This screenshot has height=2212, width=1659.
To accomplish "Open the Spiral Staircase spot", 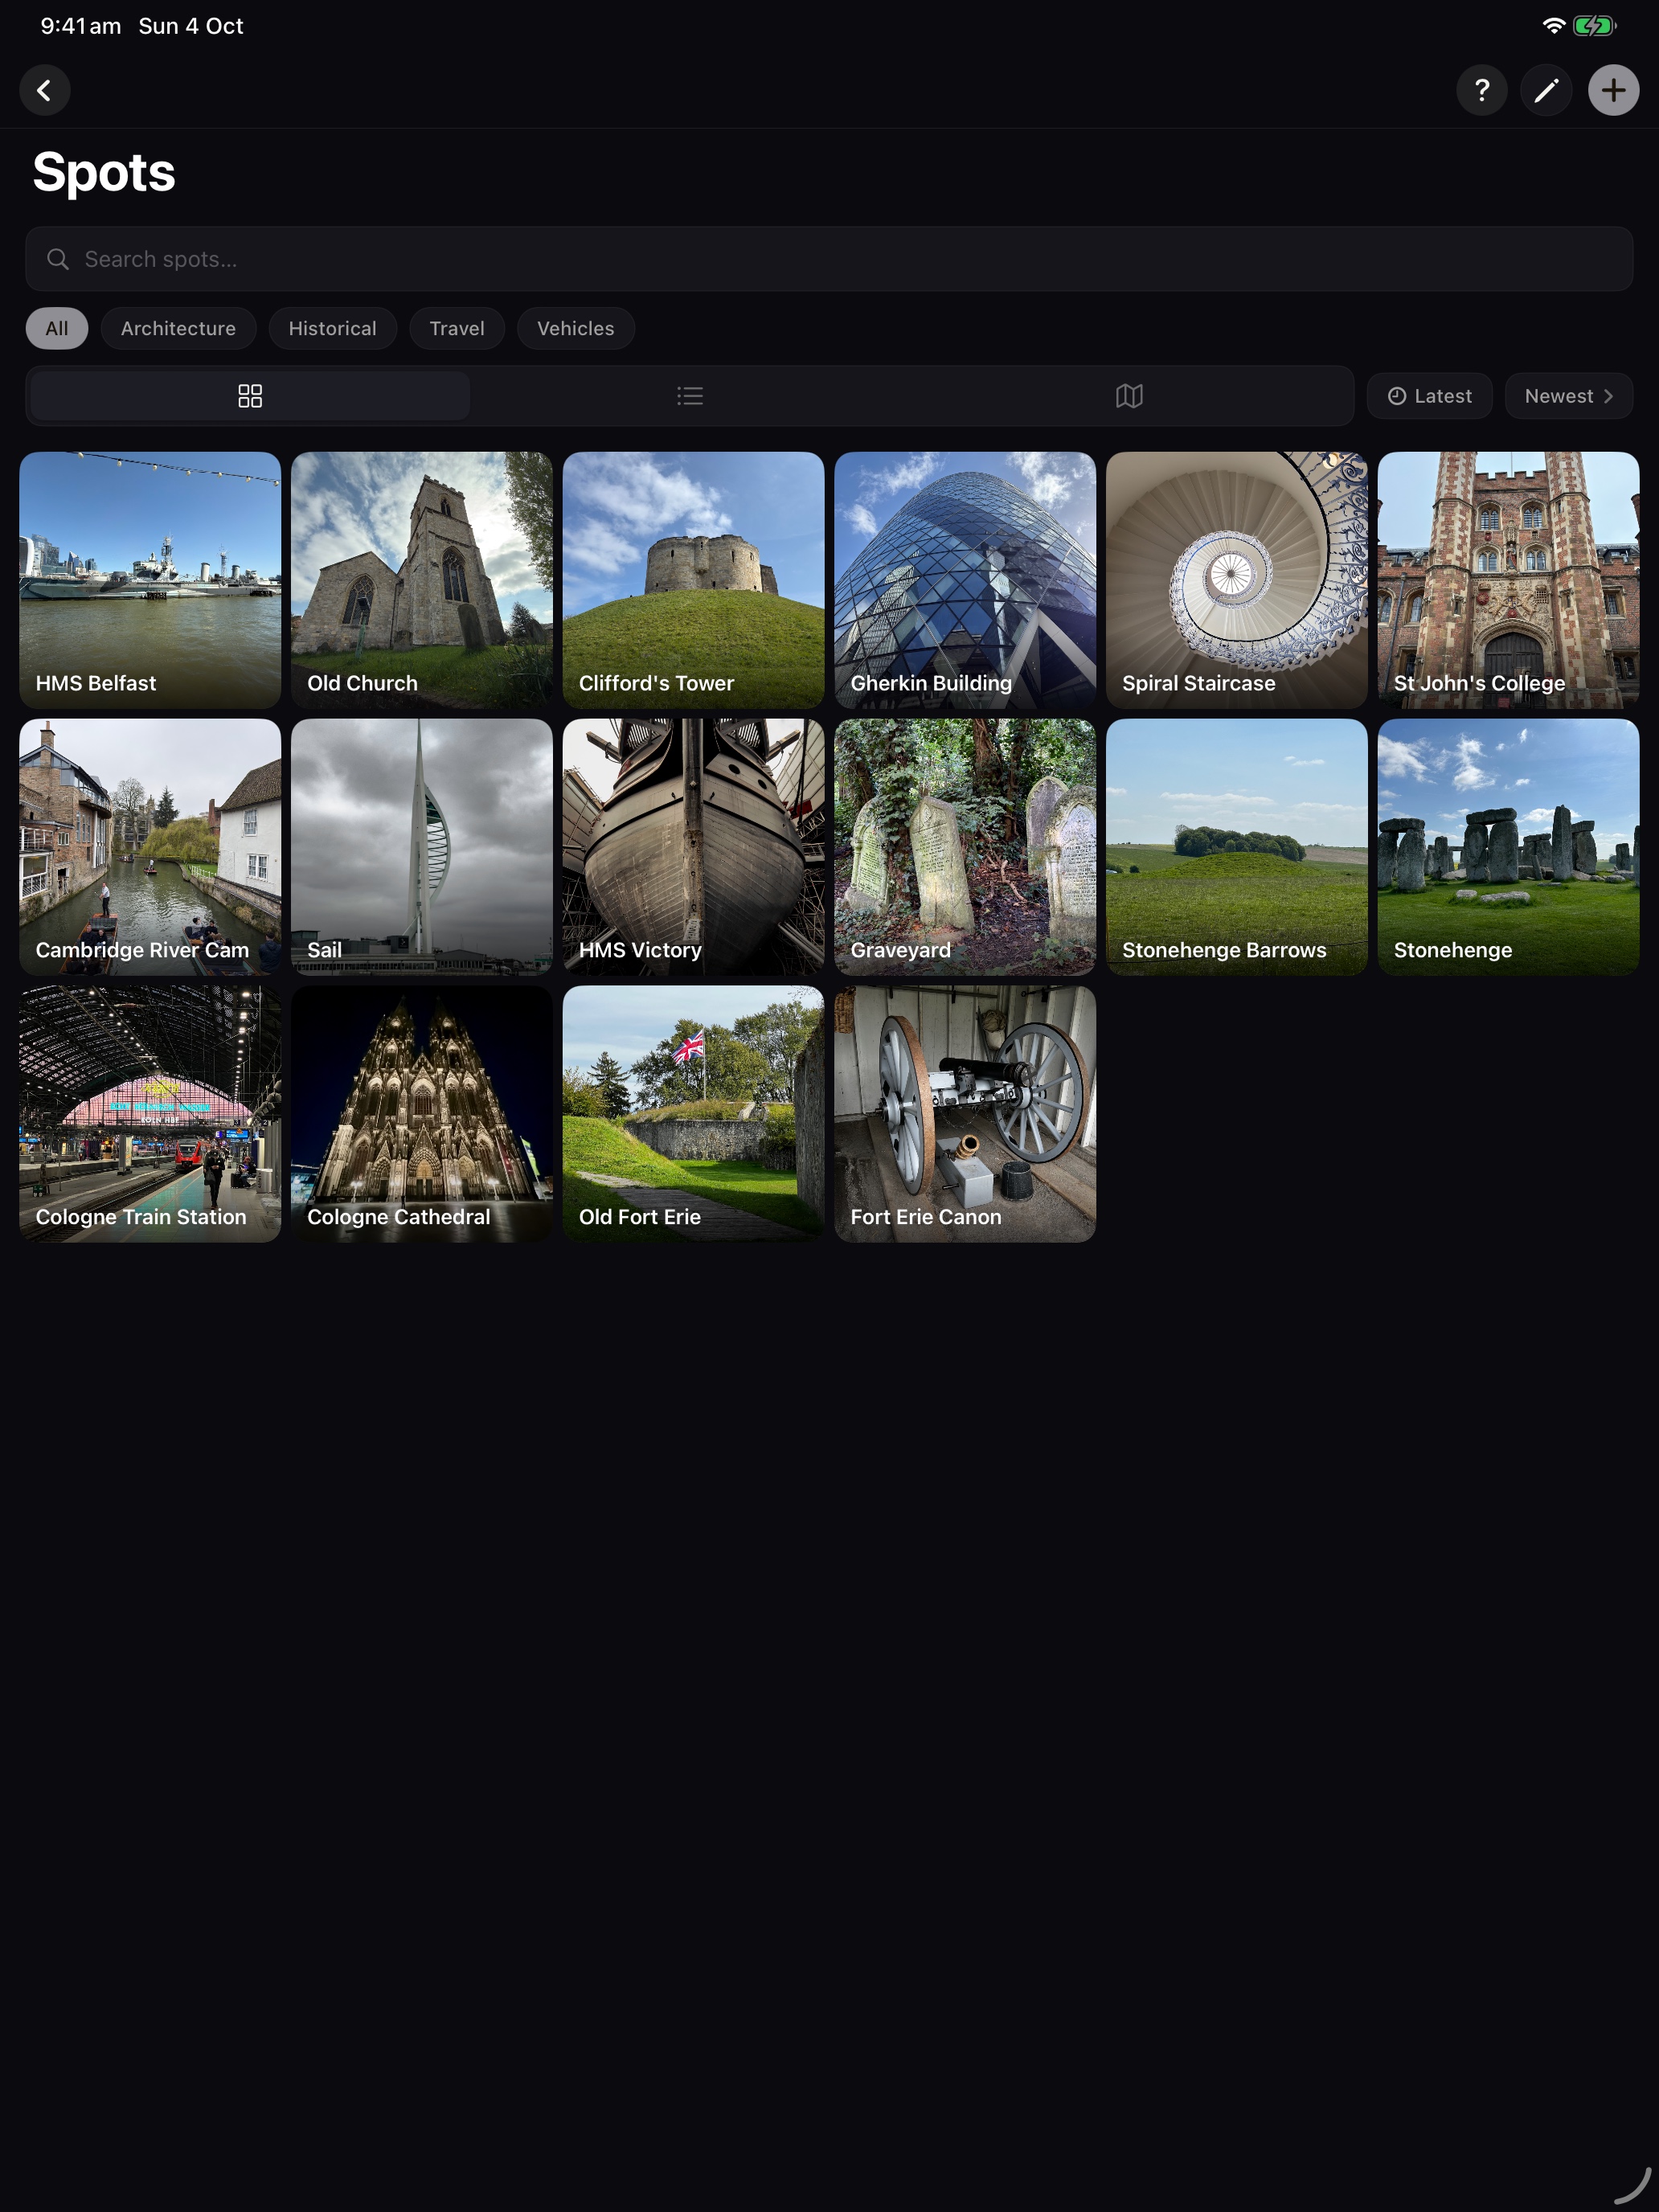I will point(1237,580).
